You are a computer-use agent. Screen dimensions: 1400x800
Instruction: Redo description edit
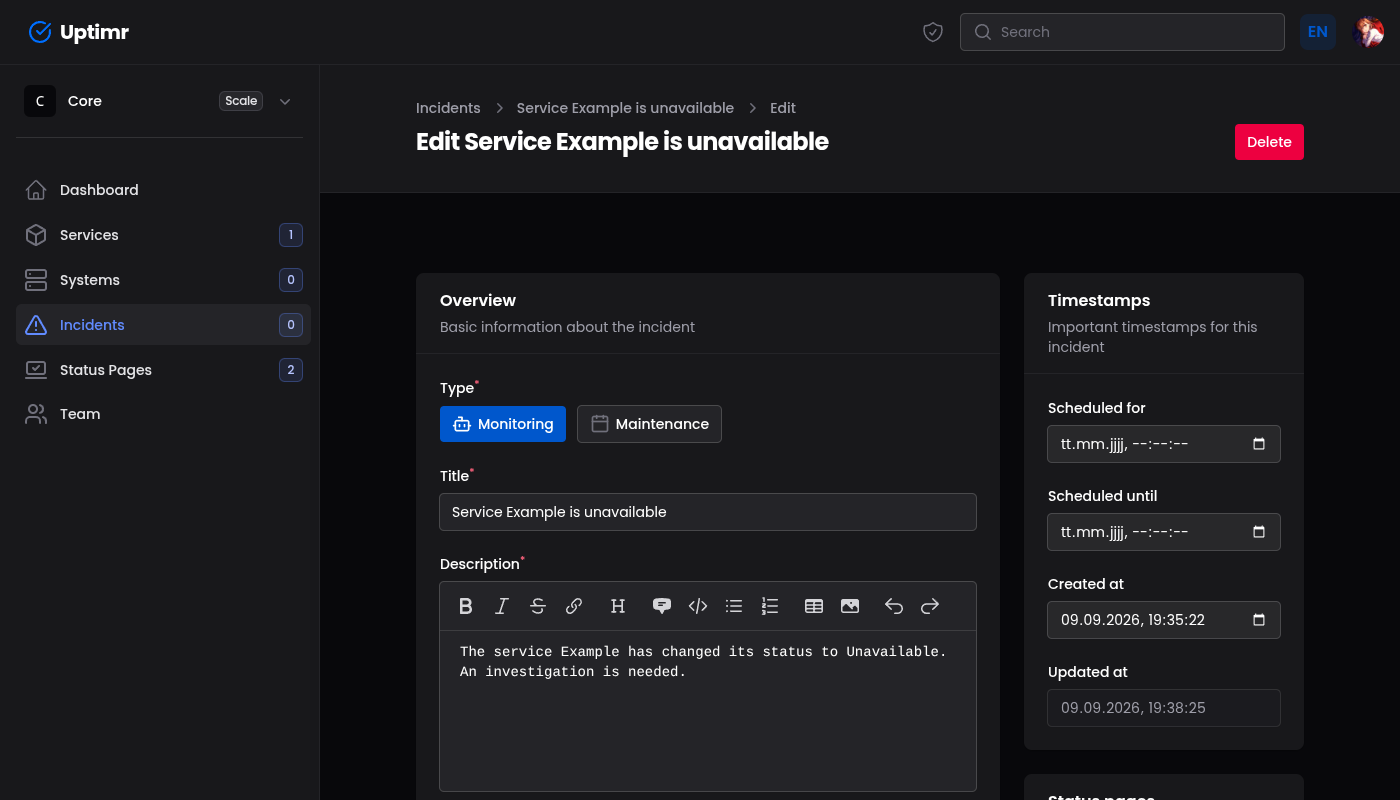click(930, 606)
